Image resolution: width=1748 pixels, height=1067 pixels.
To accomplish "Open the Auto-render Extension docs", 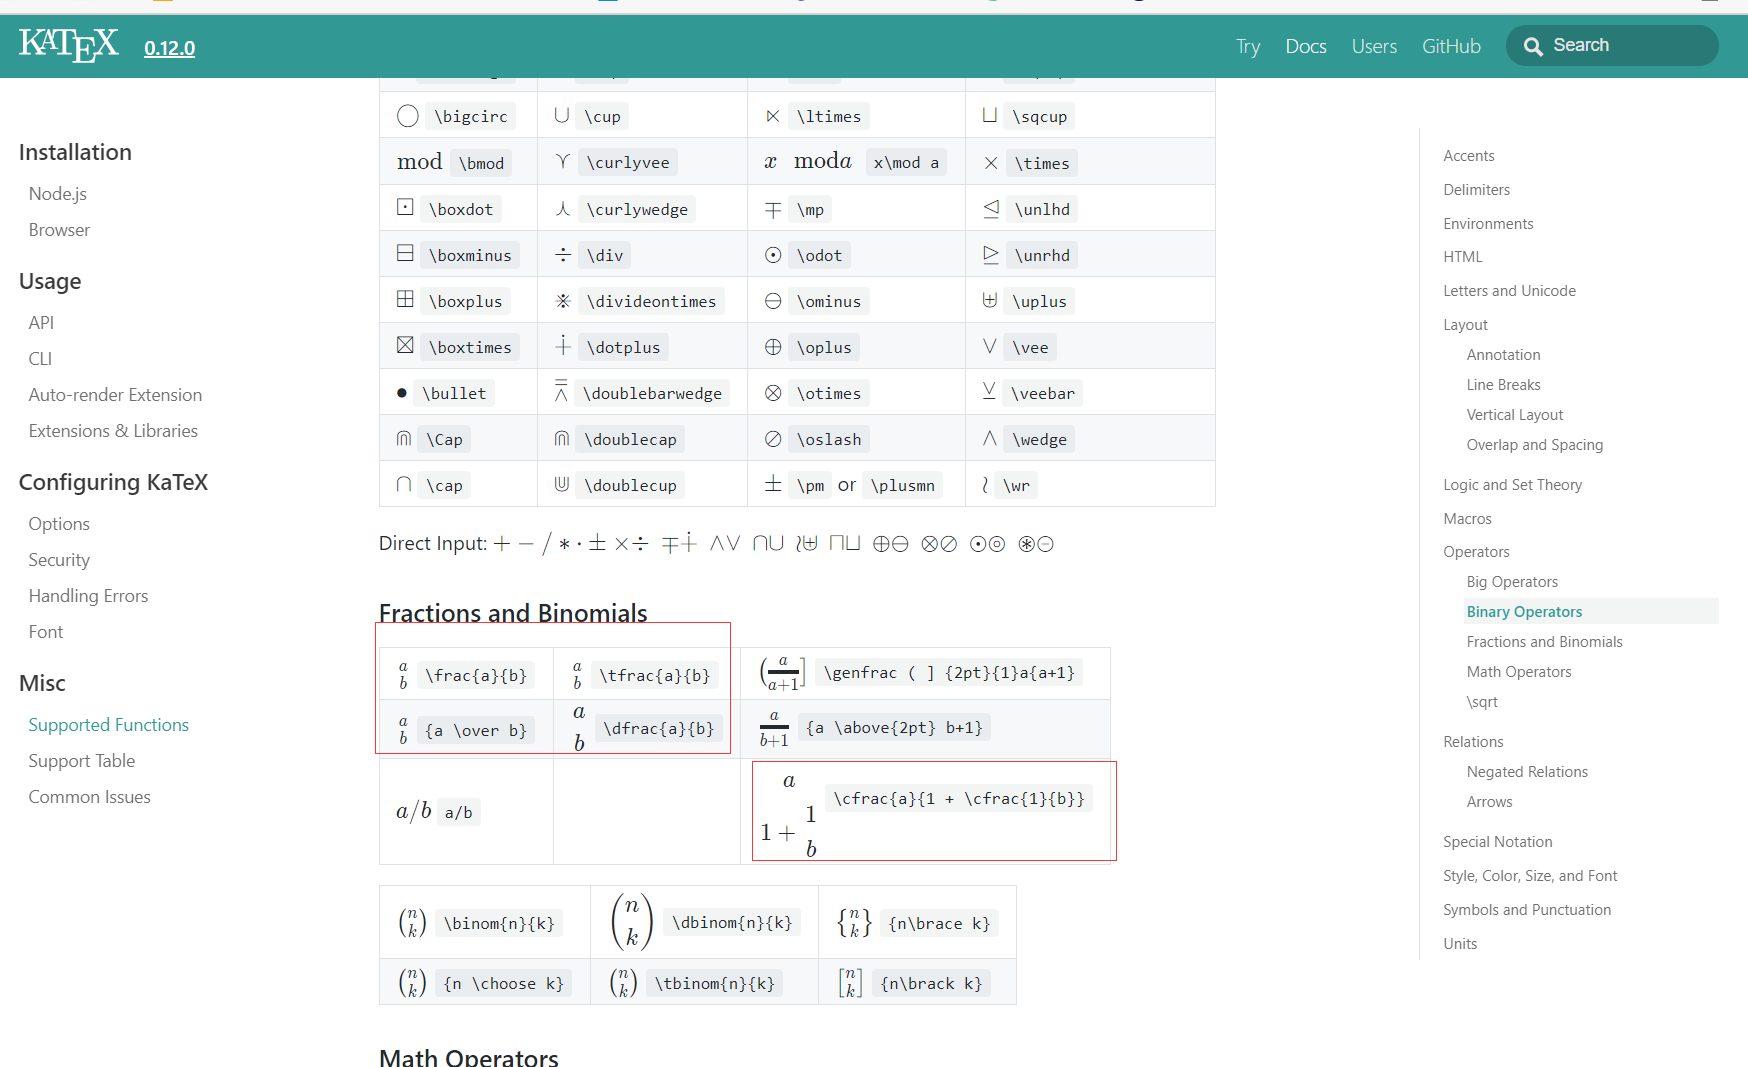I will 115,394.
